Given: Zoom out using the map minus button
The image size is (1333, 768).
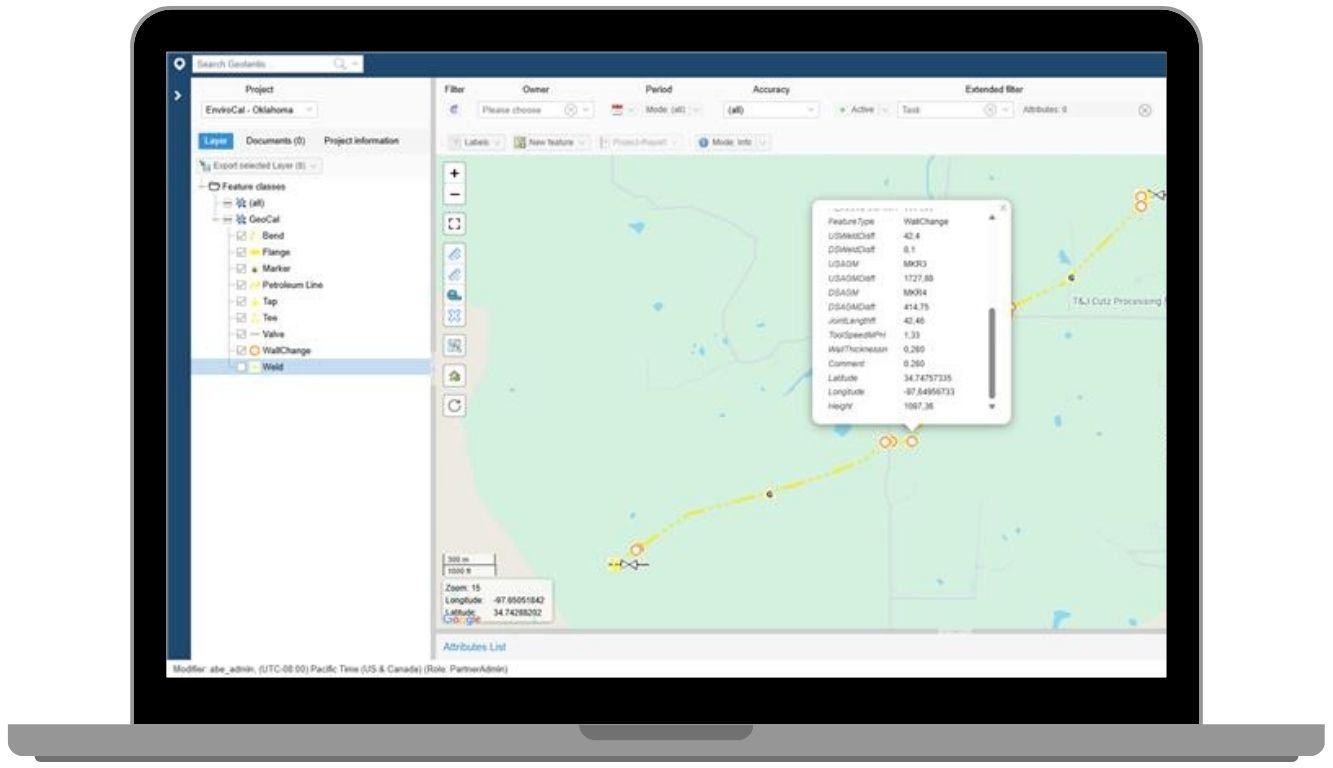Looking at the screenshot, I should tap(454, 194).
